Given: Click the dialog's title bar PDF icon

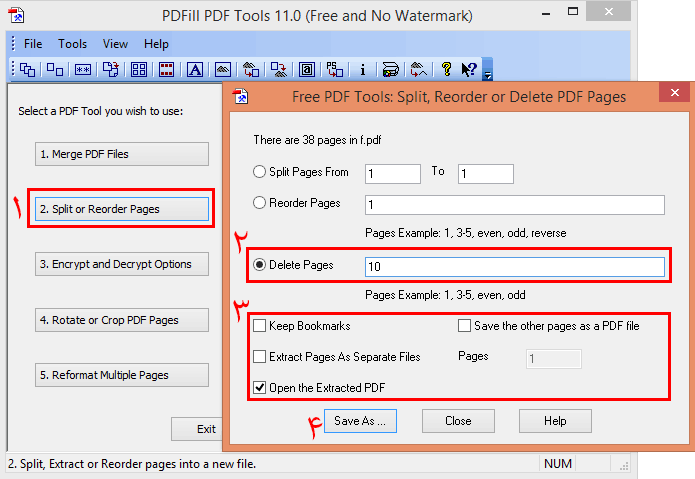Looking at the screenshot, I should tap(241, 96).
